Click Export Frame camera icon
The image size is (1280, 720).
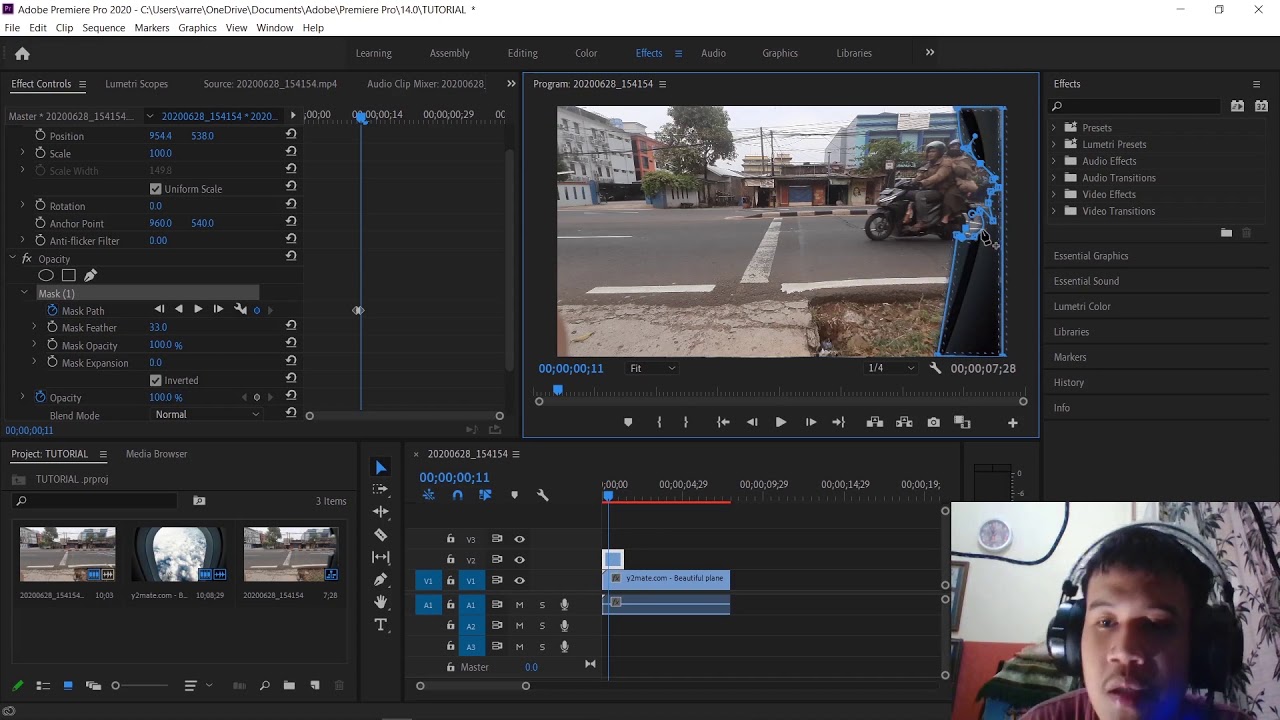tap(933, 422)
